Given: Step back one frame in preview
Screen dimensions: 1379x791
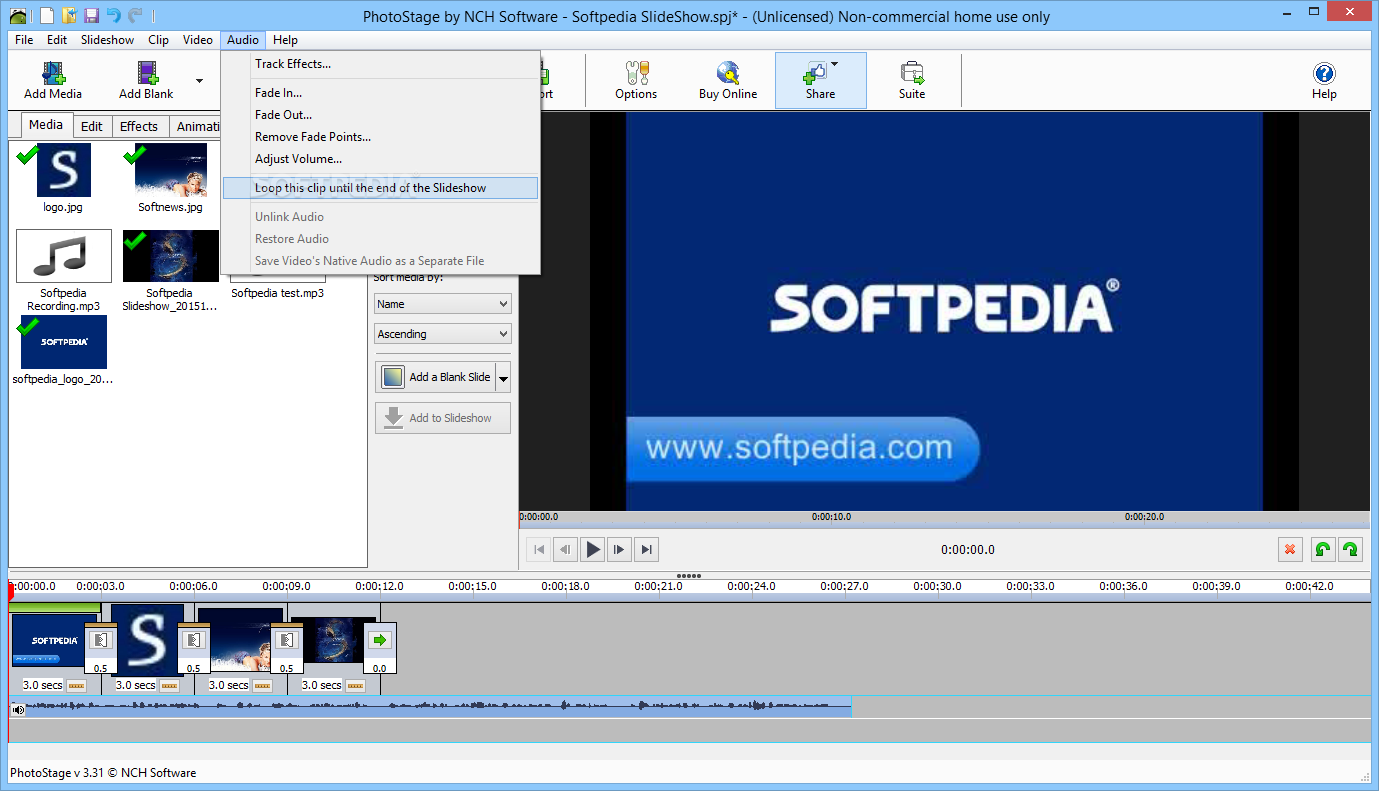Looking at the screenshot, I should coord(565,549).
